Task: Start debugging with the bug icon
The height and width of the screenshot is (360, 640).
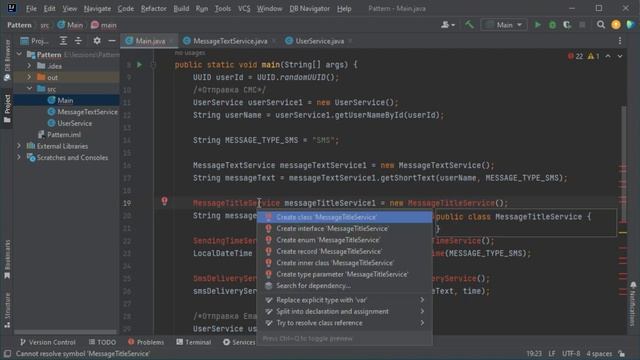Action: 552,25
